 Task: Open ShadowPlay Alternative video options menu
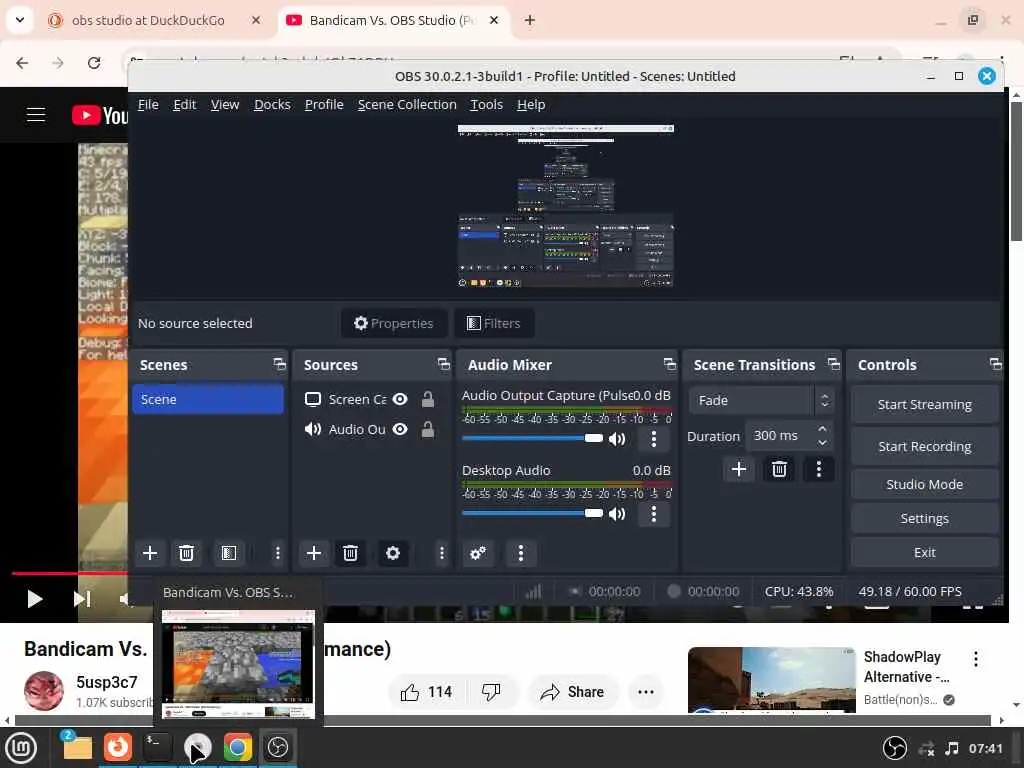(x=976, y=659)
